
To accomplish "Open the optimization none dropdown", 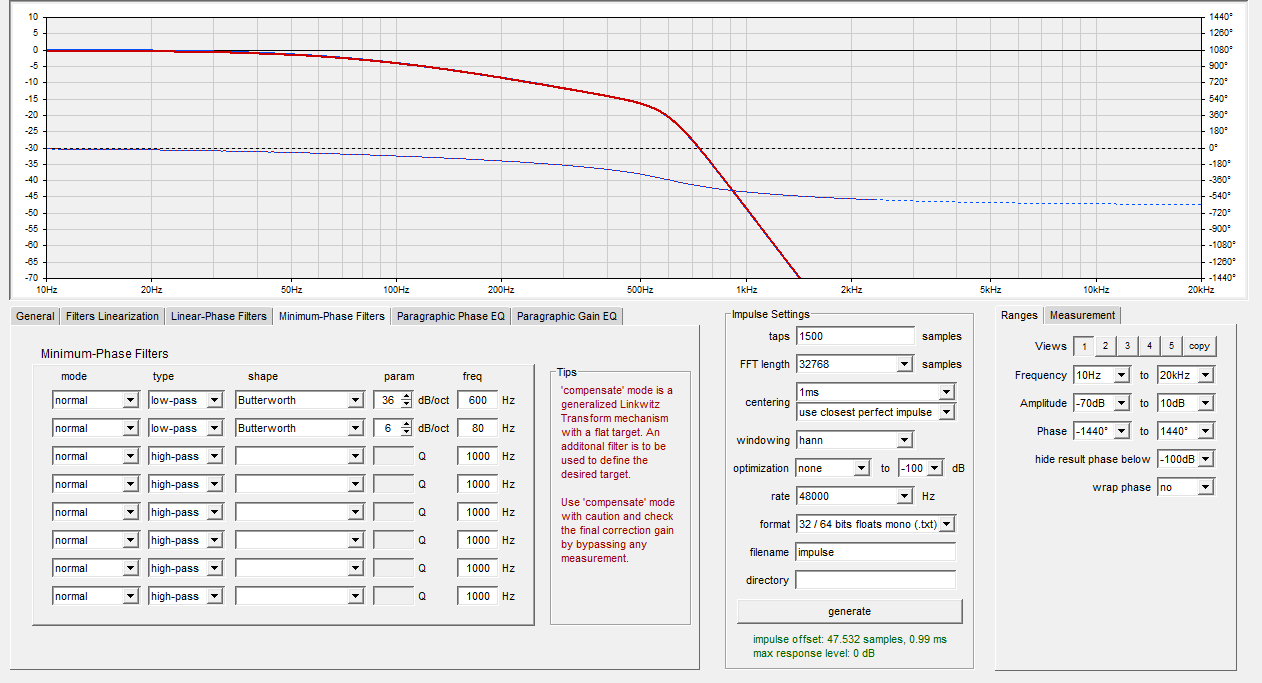I will coord(834,468).
